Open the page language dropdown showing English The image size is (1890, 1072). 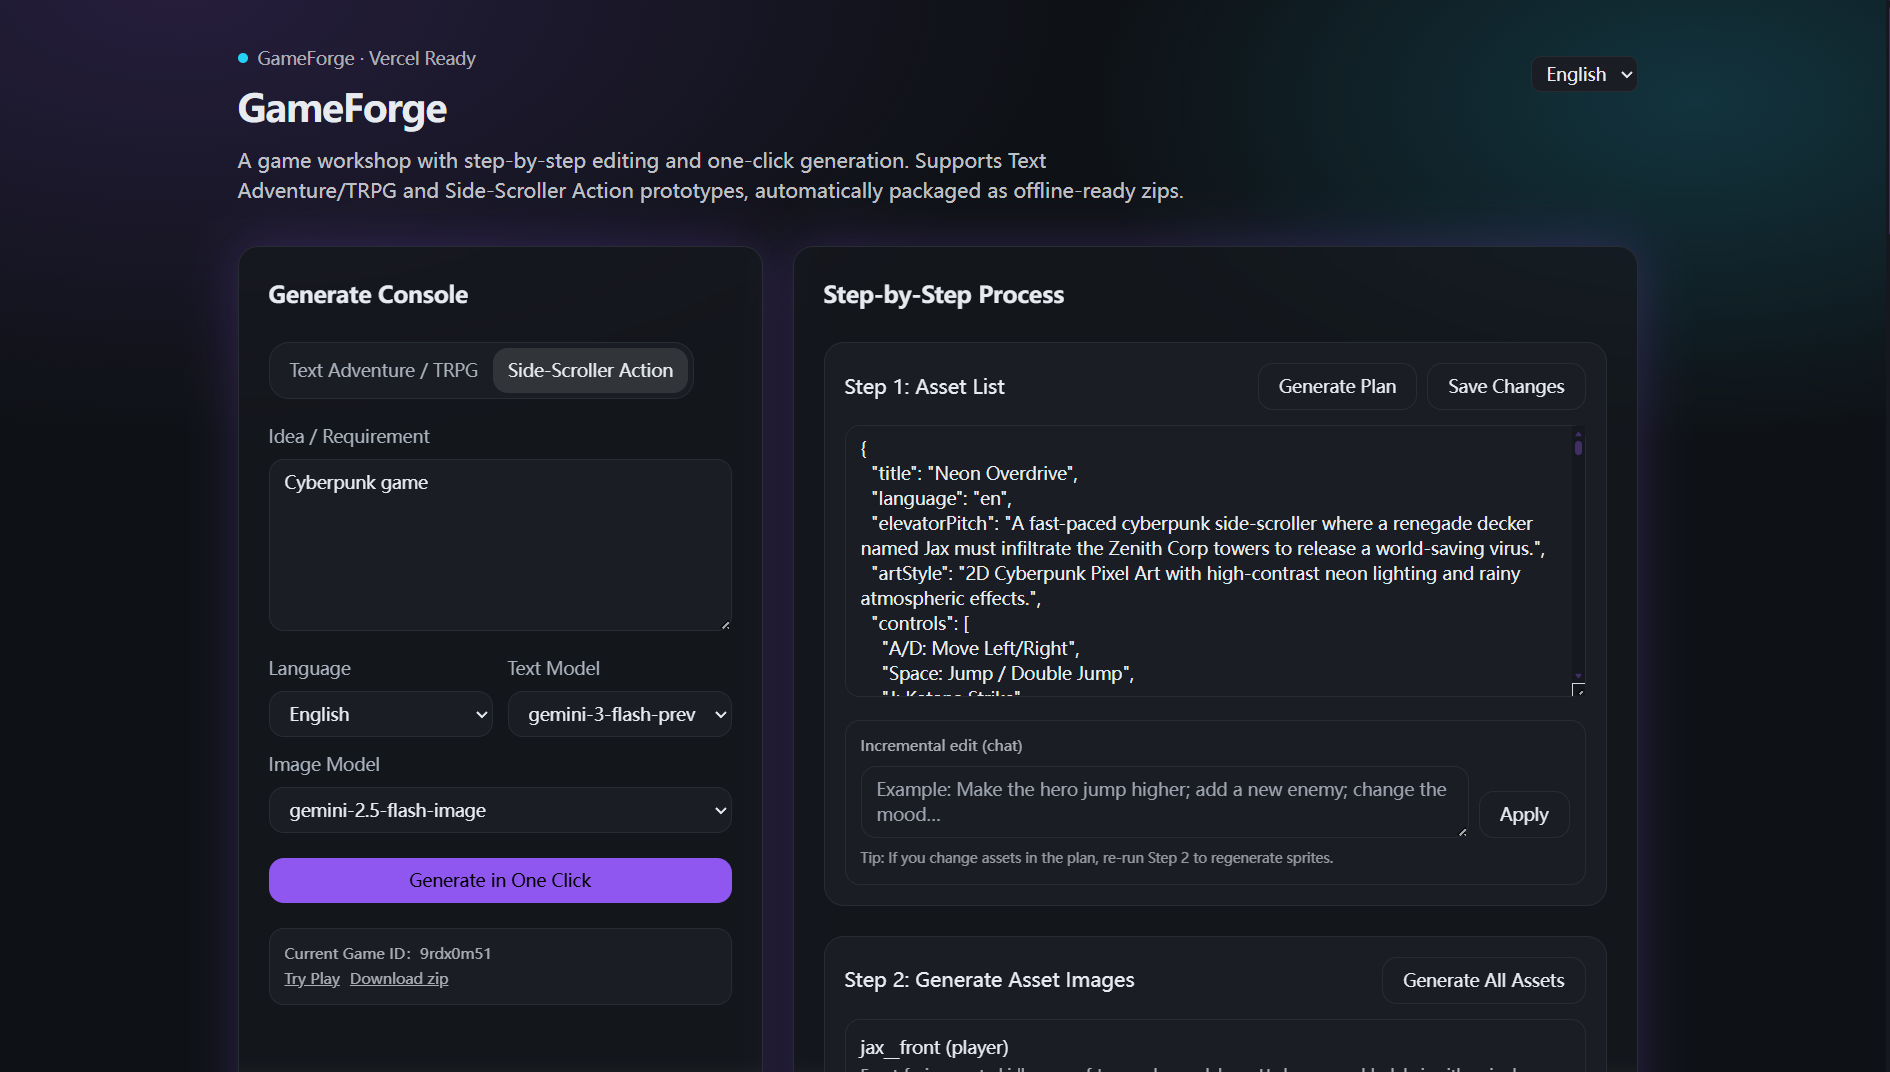(1584, 74)
